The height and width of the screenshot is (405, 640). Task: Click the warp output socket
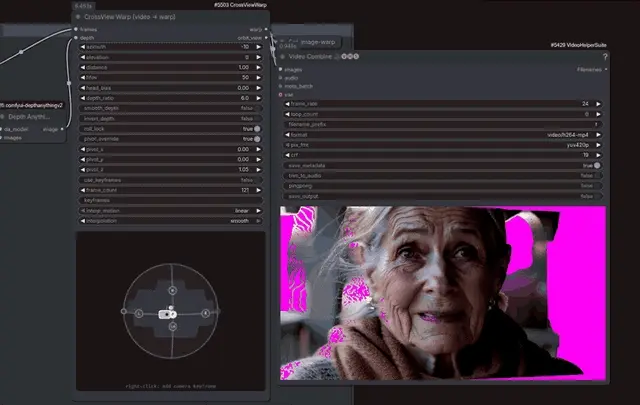tap(266, 29)
